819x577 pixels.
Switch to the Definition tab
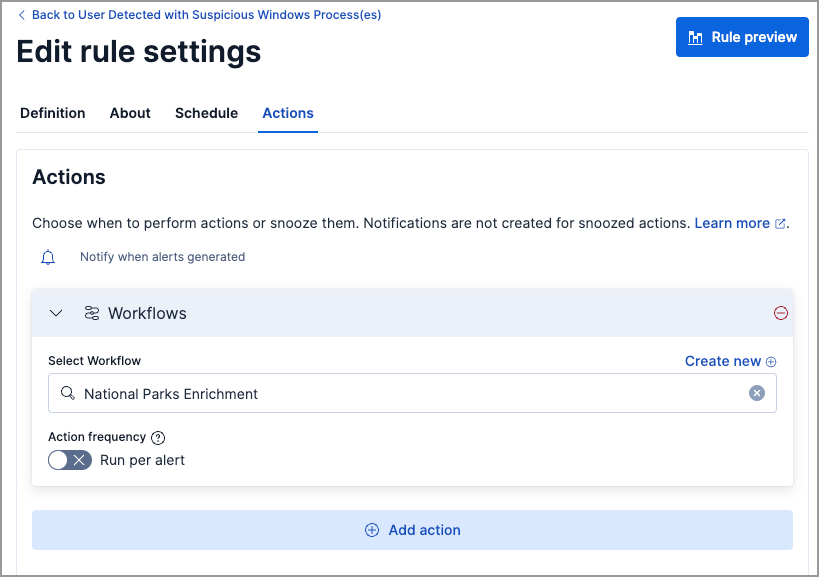[52, 113]
